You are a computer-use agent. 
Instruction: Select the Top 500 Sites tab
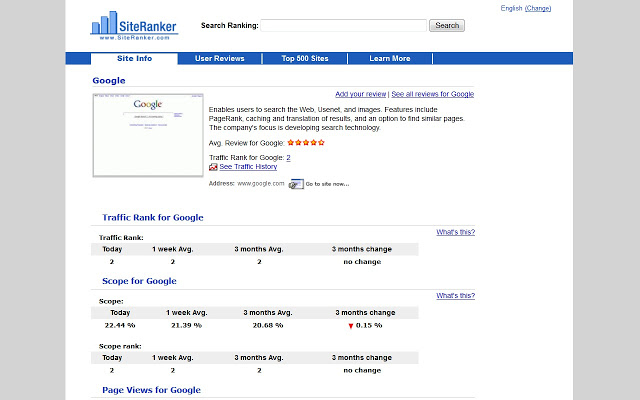point(305,59)
